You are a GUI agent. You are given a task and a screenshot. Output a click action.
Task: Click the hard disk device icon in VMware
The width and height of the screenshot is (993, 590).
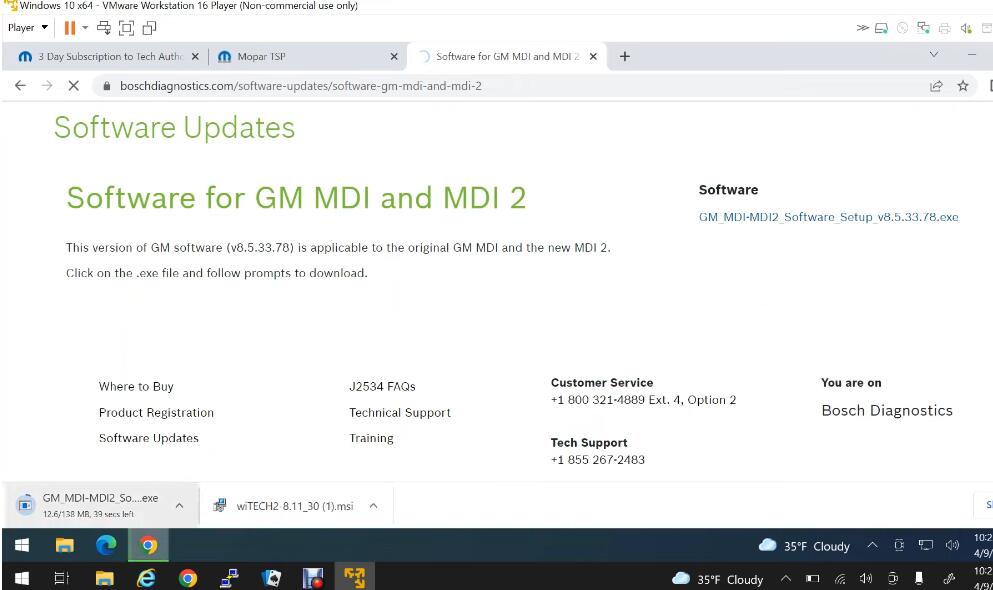[x=881, y=28]
